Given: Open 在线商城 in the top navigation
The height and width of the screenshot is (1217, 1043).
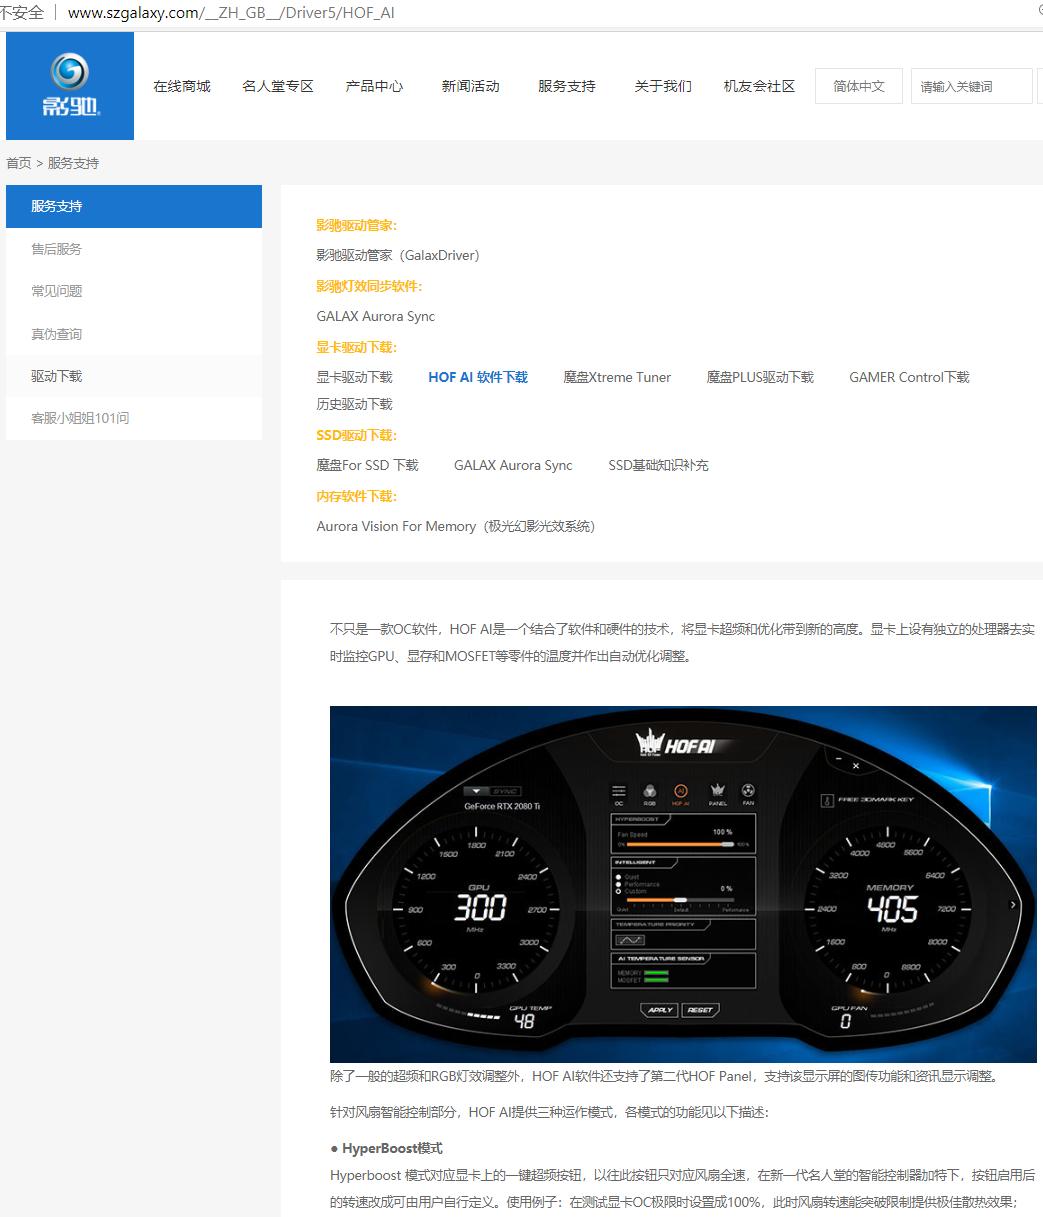Looking at the screenshot, I should (x=182, y=86).
